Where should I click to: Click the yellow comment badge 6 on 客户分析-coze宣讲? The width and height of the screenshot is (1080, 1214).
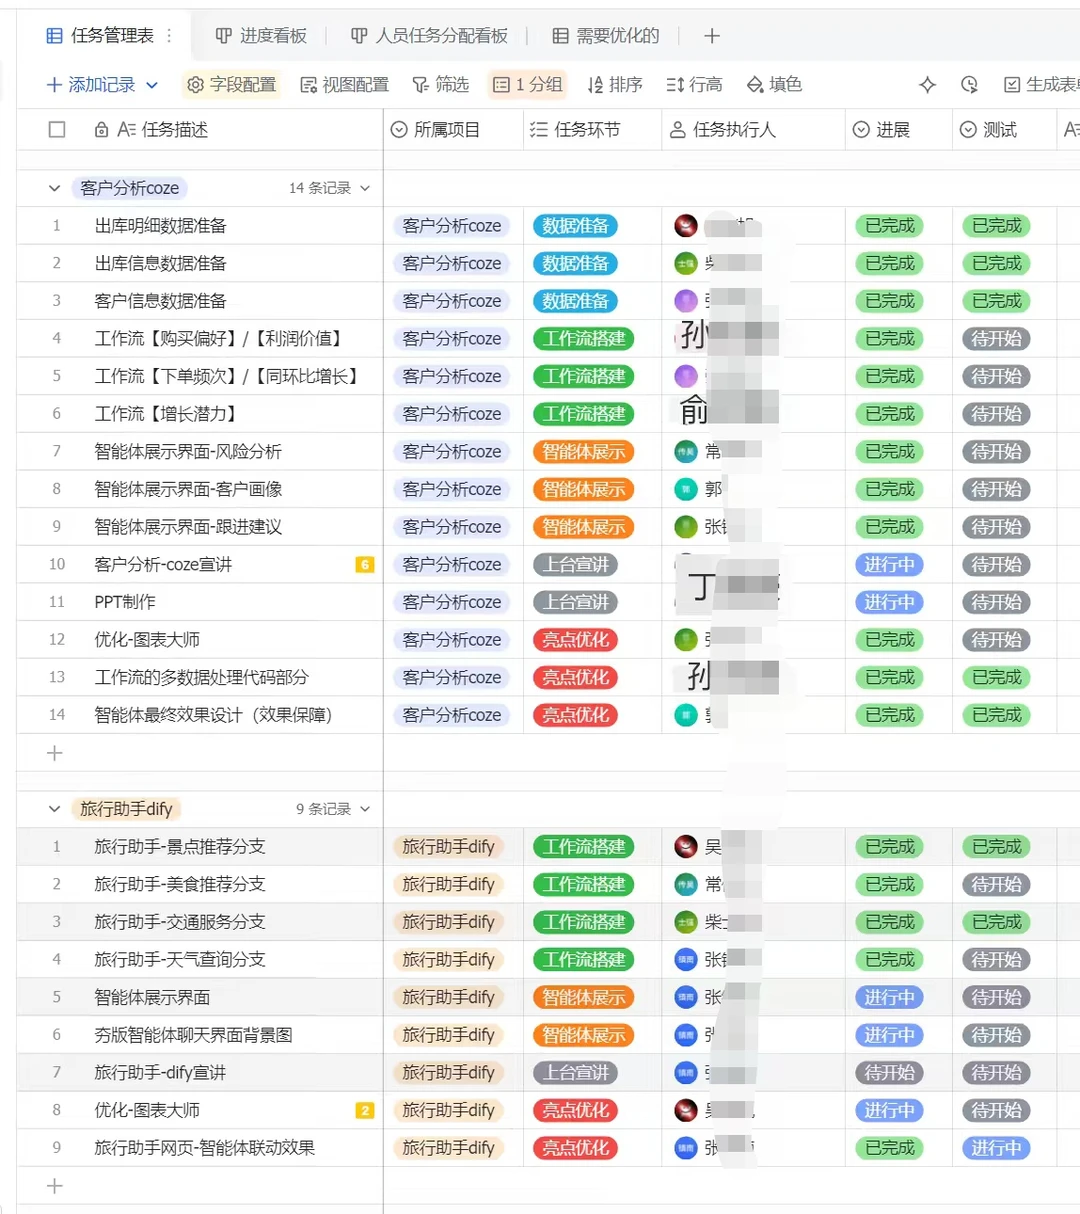365,565
